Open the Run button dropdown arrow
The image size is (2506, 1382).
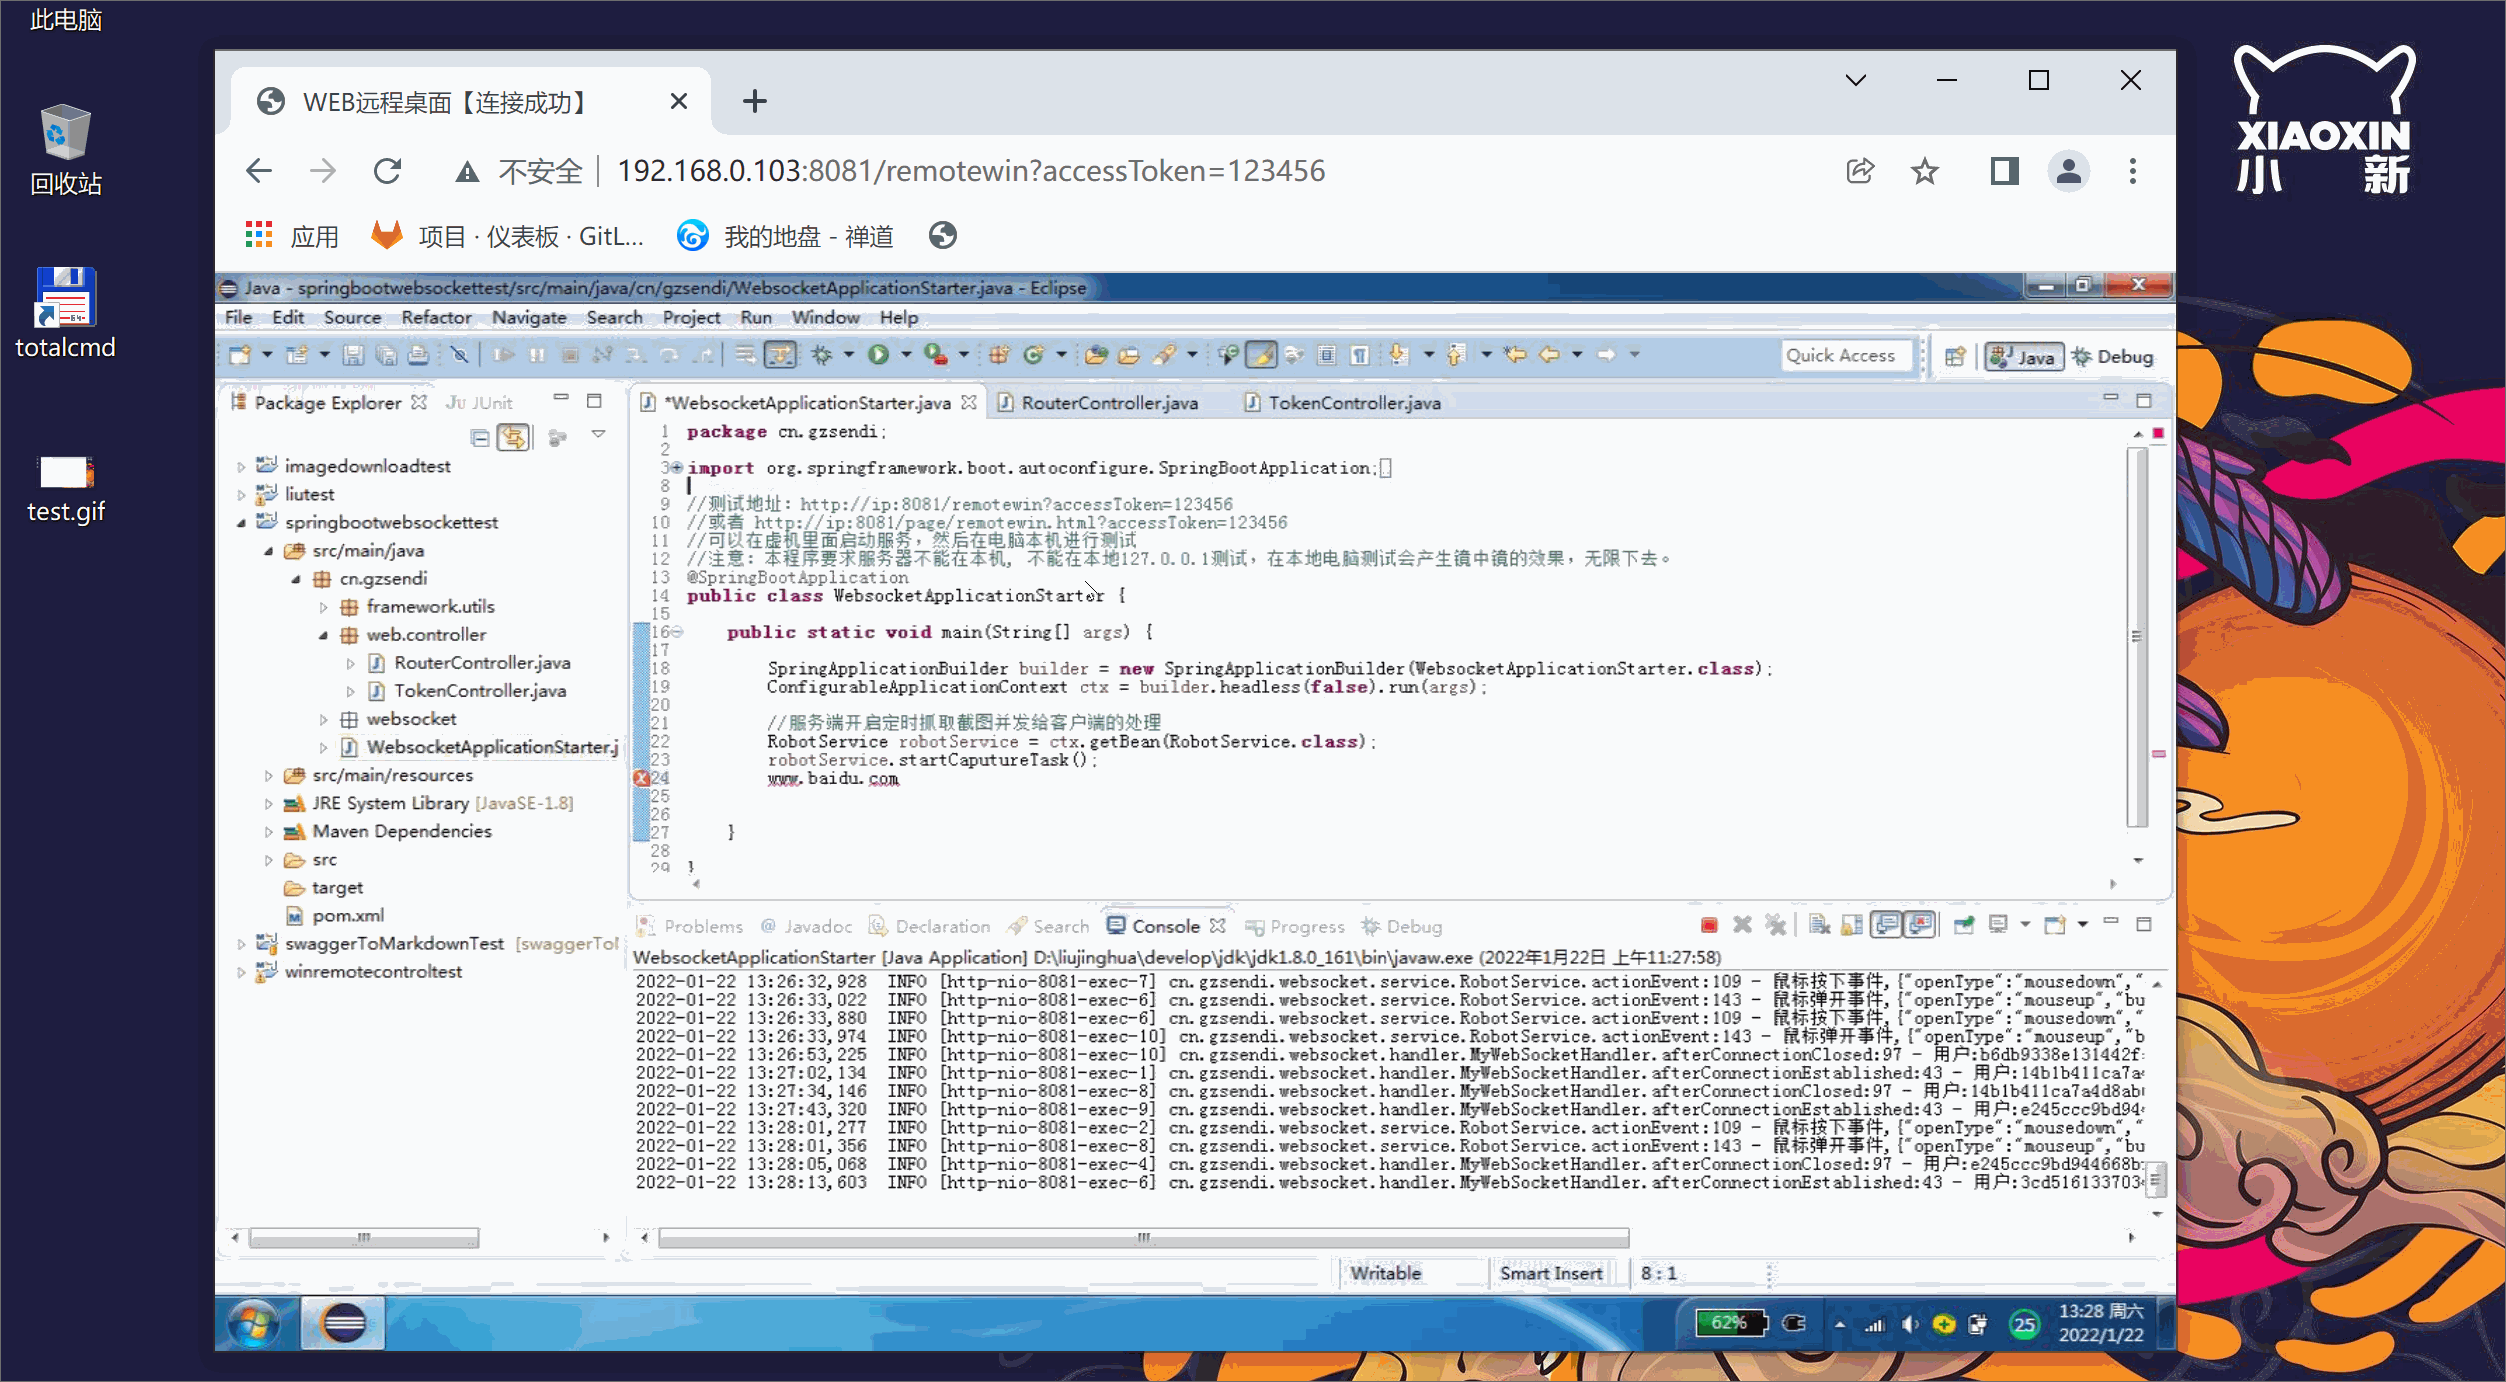(x=906, y=355)
